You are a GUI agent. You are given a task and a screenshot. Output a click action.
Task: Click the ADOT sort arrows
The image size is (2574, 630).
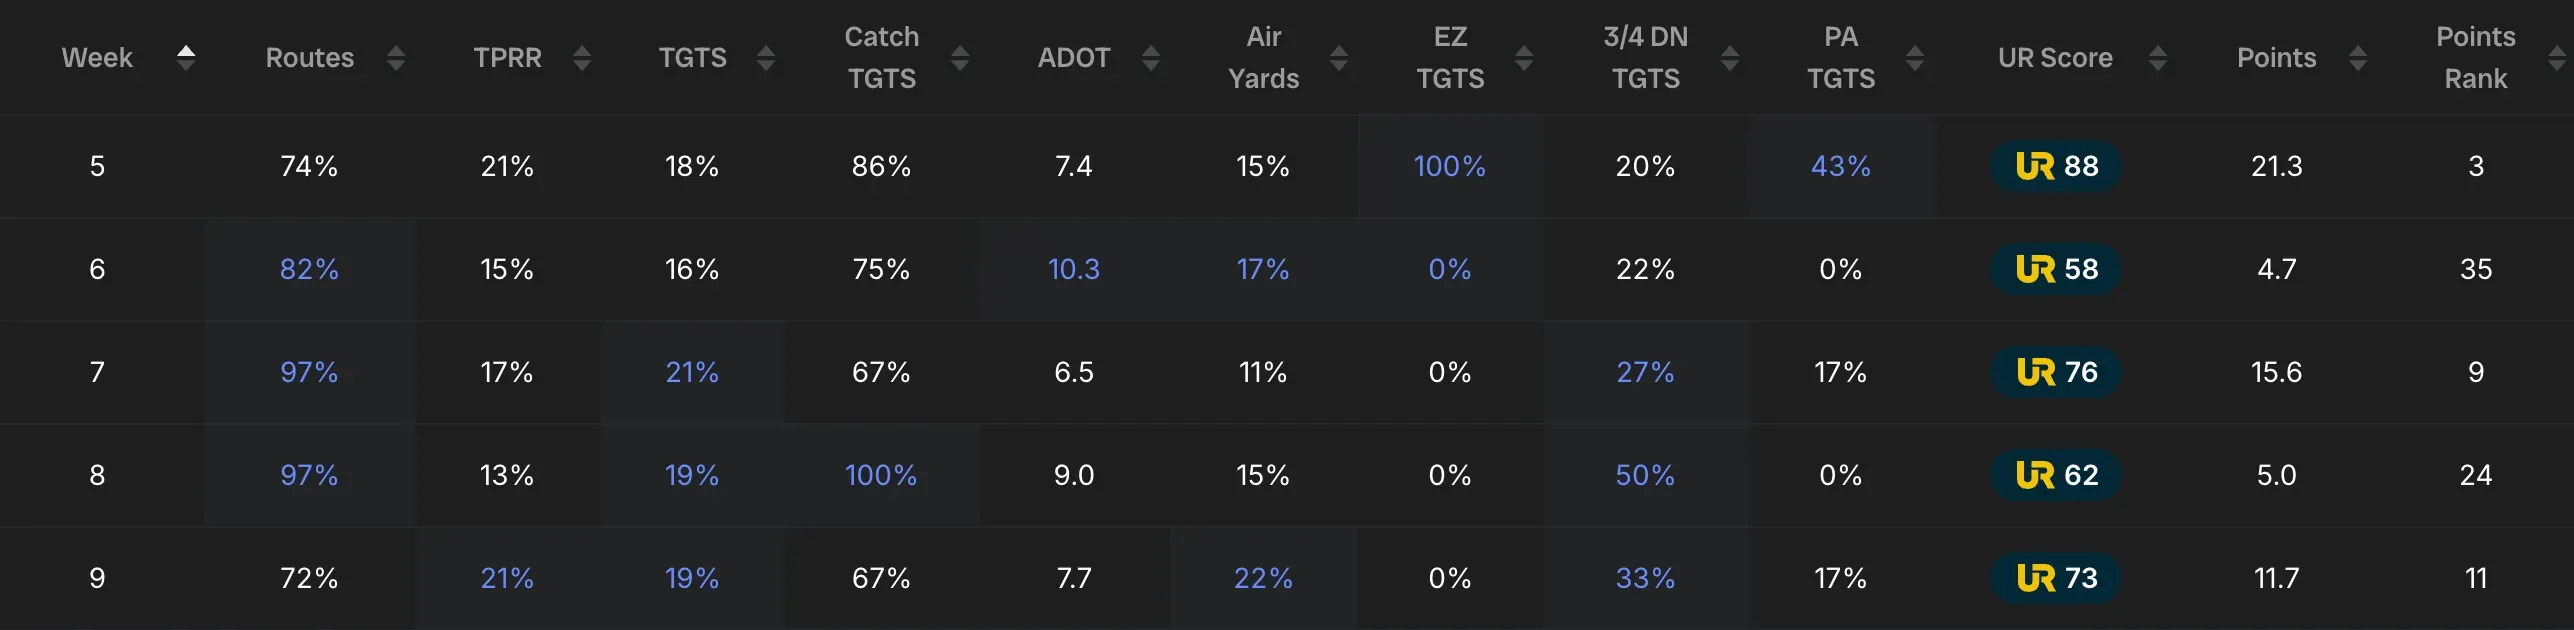[1151, 58]
